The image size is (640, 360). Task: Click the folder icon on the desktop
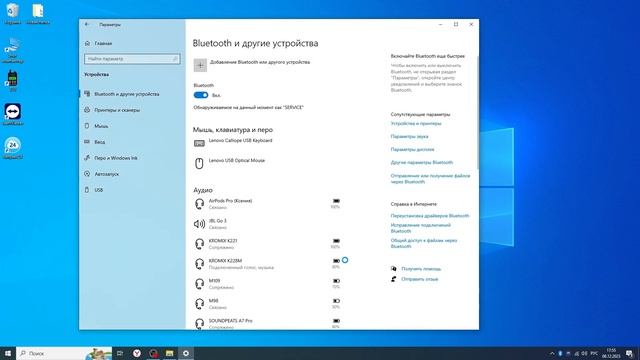38,14
